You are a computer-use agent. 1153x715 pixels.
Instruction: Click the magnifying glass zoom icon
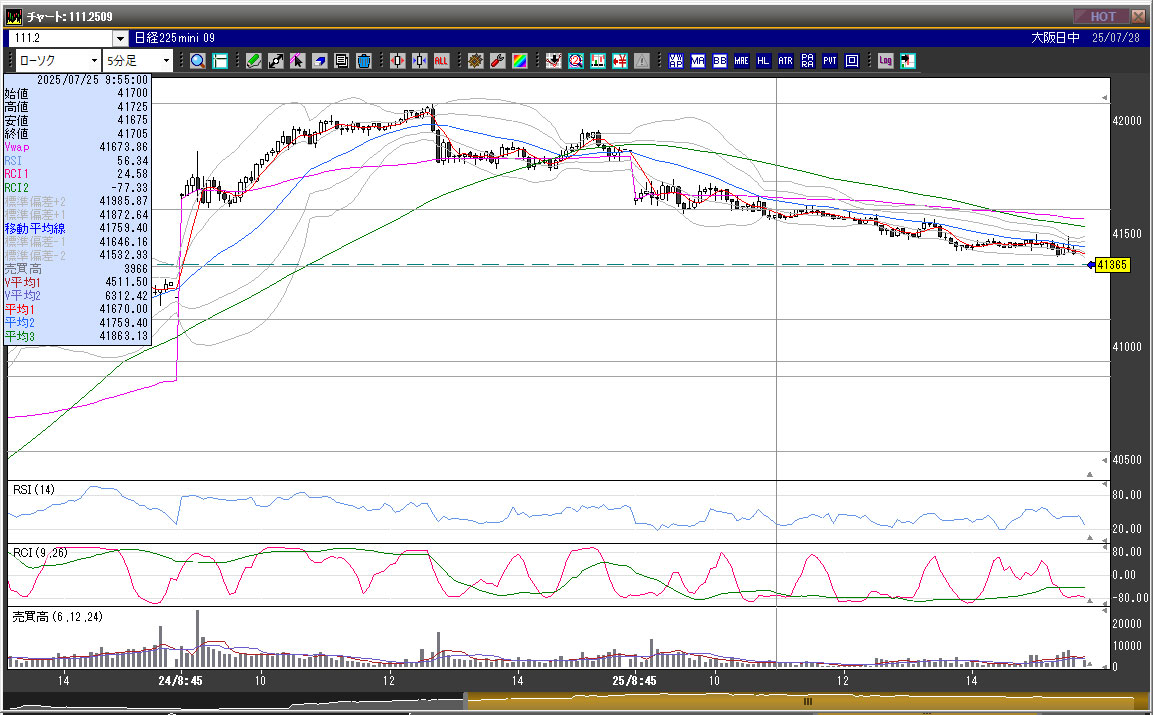click(198, 61)
